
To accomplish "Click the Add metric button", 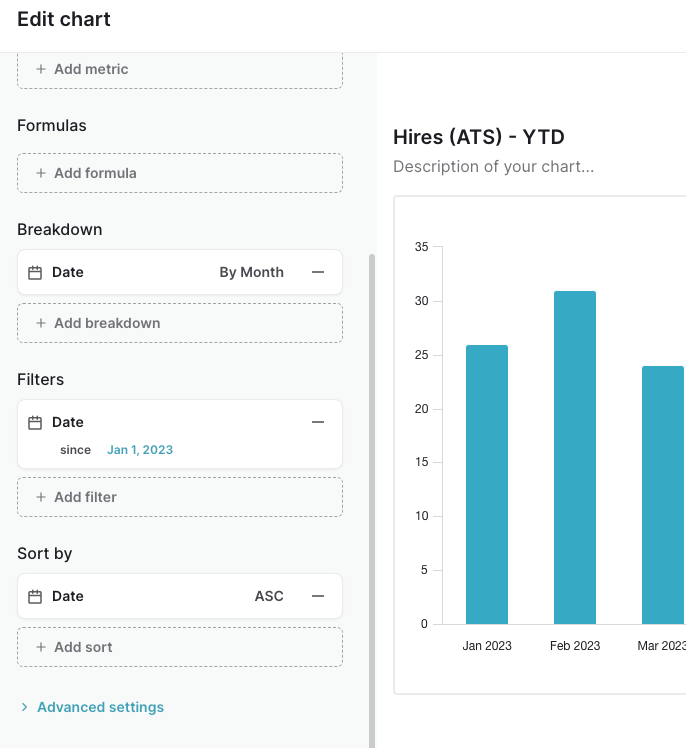I will point(180,69).
